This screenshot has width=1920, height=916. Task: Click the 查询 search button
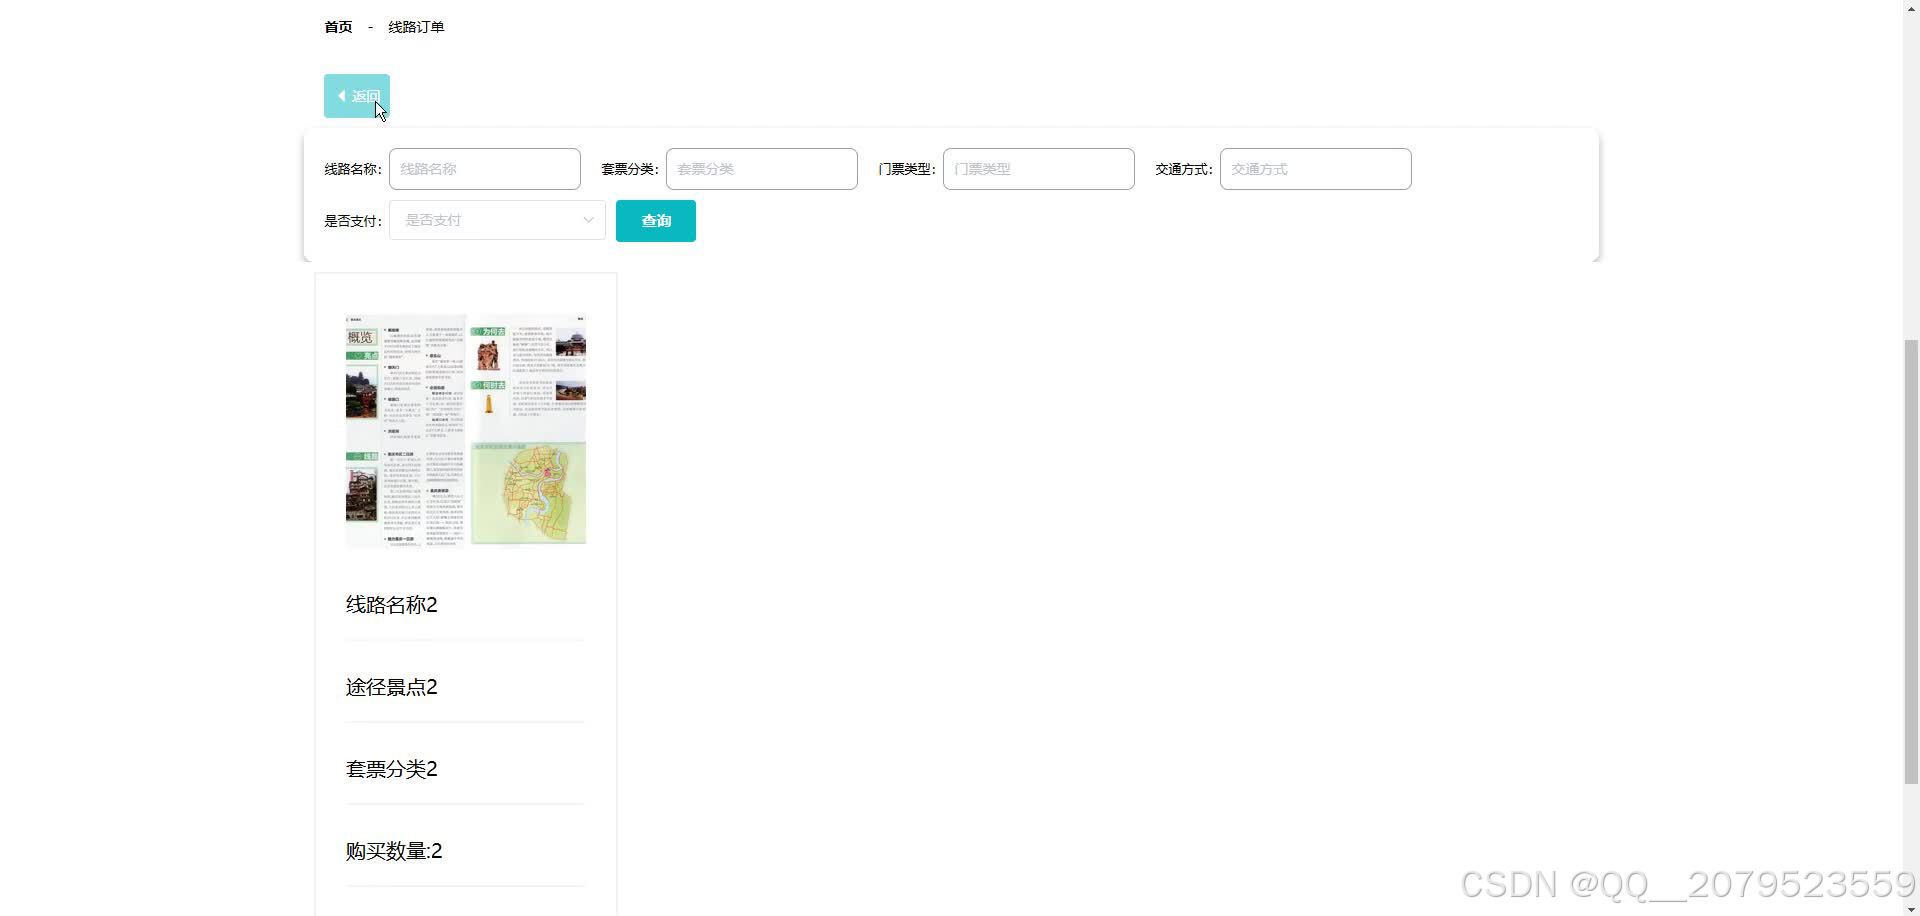656,221
